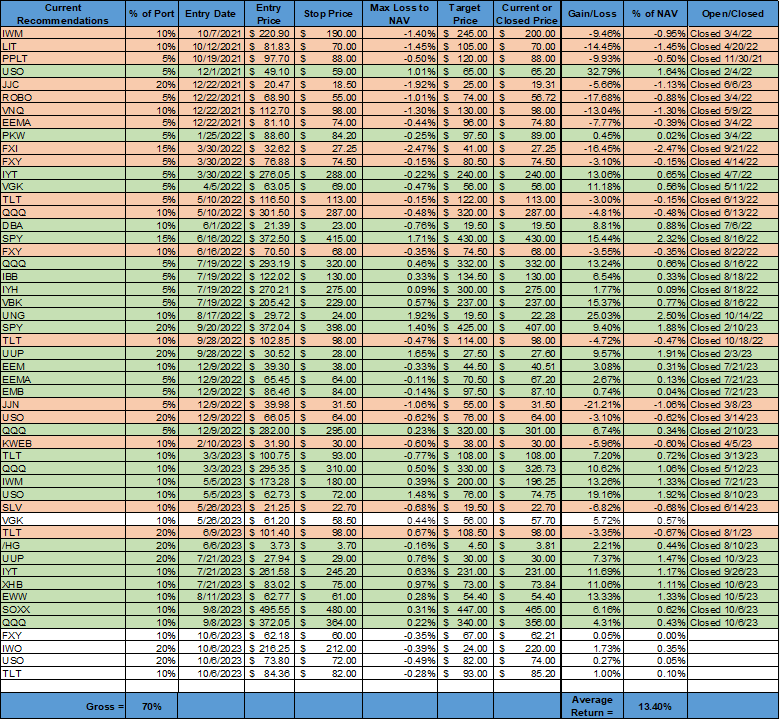Select the DBA ticker cell
The height and width of the screenshot is (720, 780).
pyautogui.click(x=63, y=225)
